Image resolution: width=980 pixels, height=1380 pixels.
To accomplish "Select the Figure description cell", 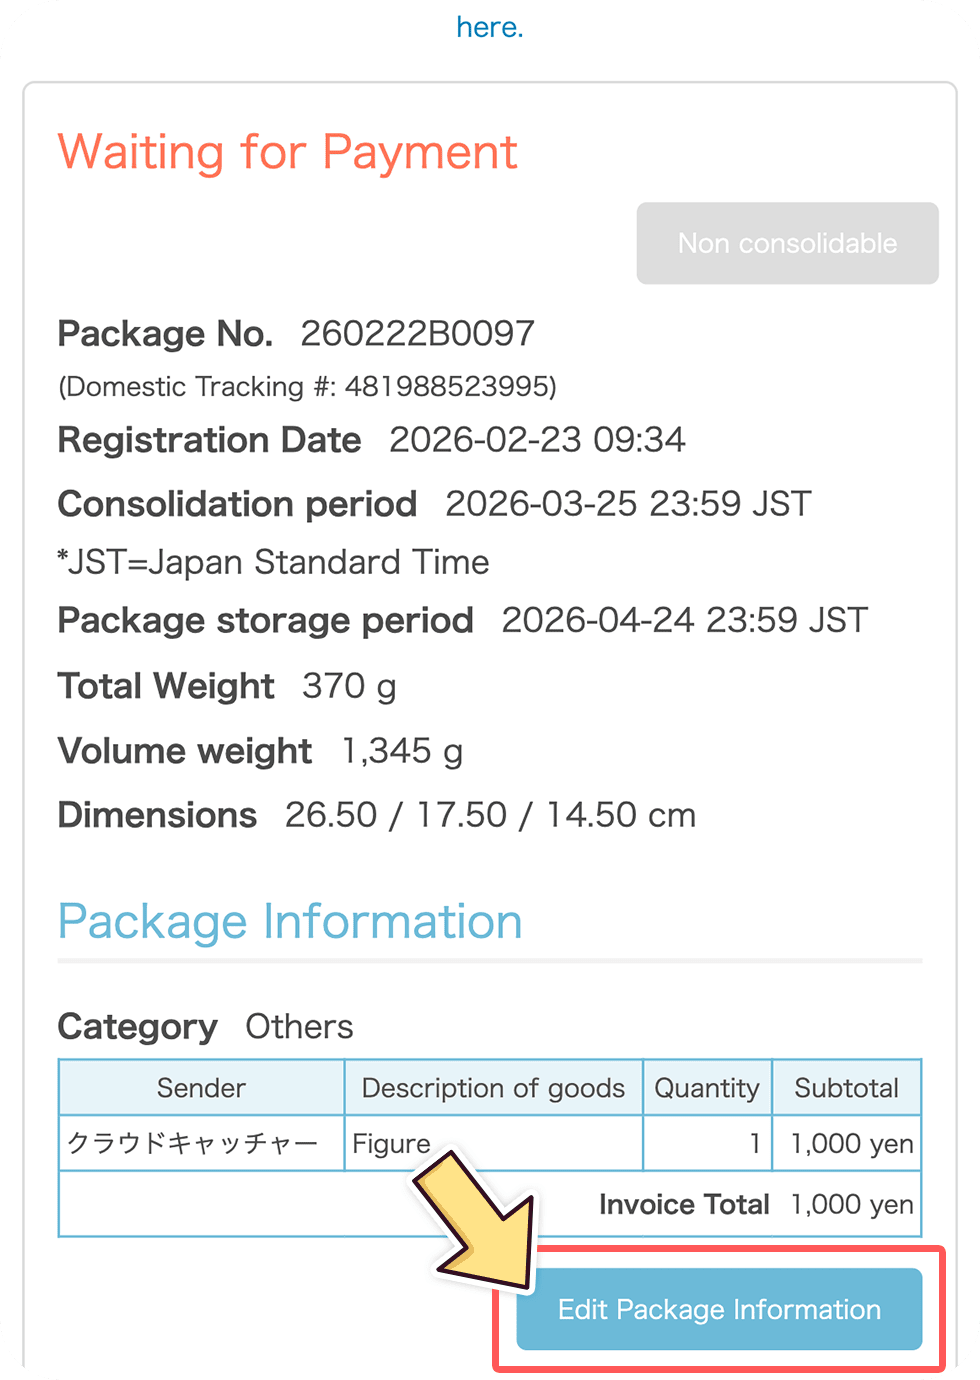I will point(493,1143).
